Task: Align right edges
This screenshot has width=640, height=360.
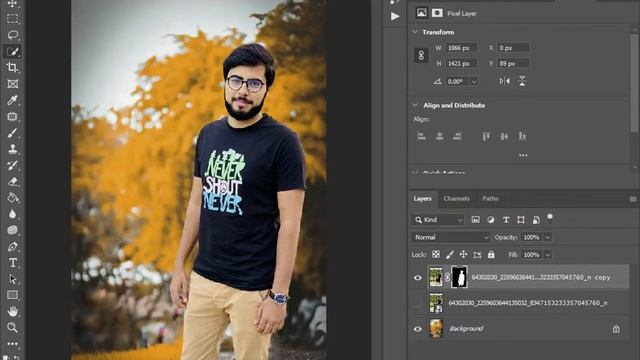Action: [457, 136]
